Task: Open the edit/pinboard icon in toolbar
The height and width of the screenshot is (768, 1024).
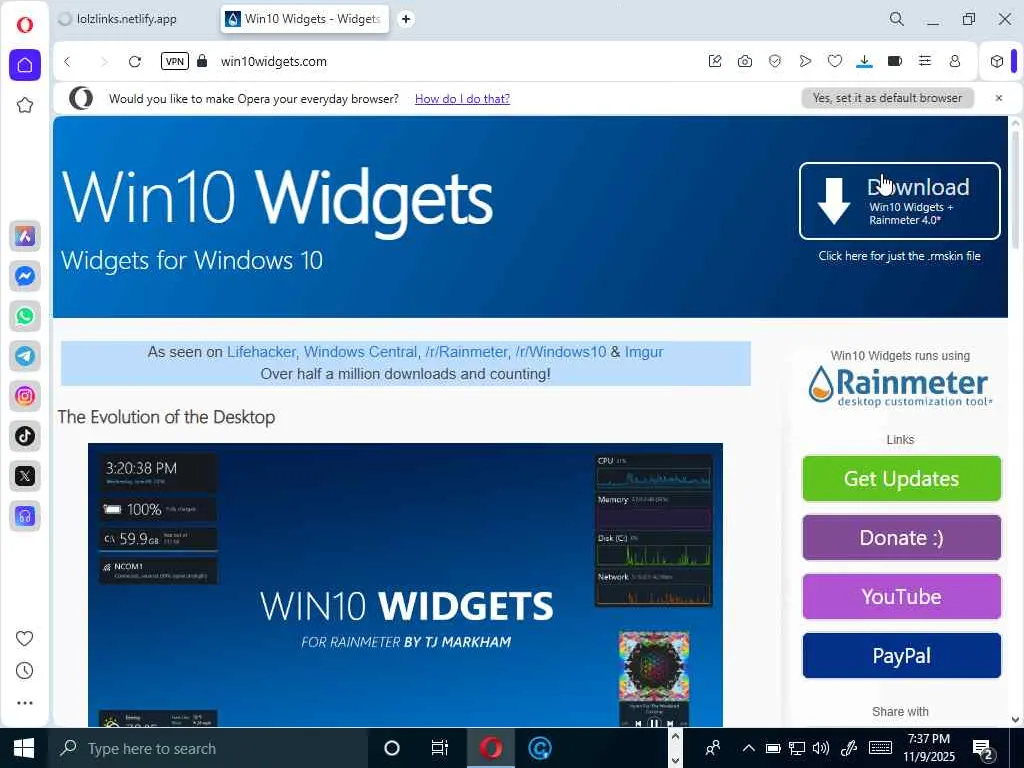Action: point(714,61)
